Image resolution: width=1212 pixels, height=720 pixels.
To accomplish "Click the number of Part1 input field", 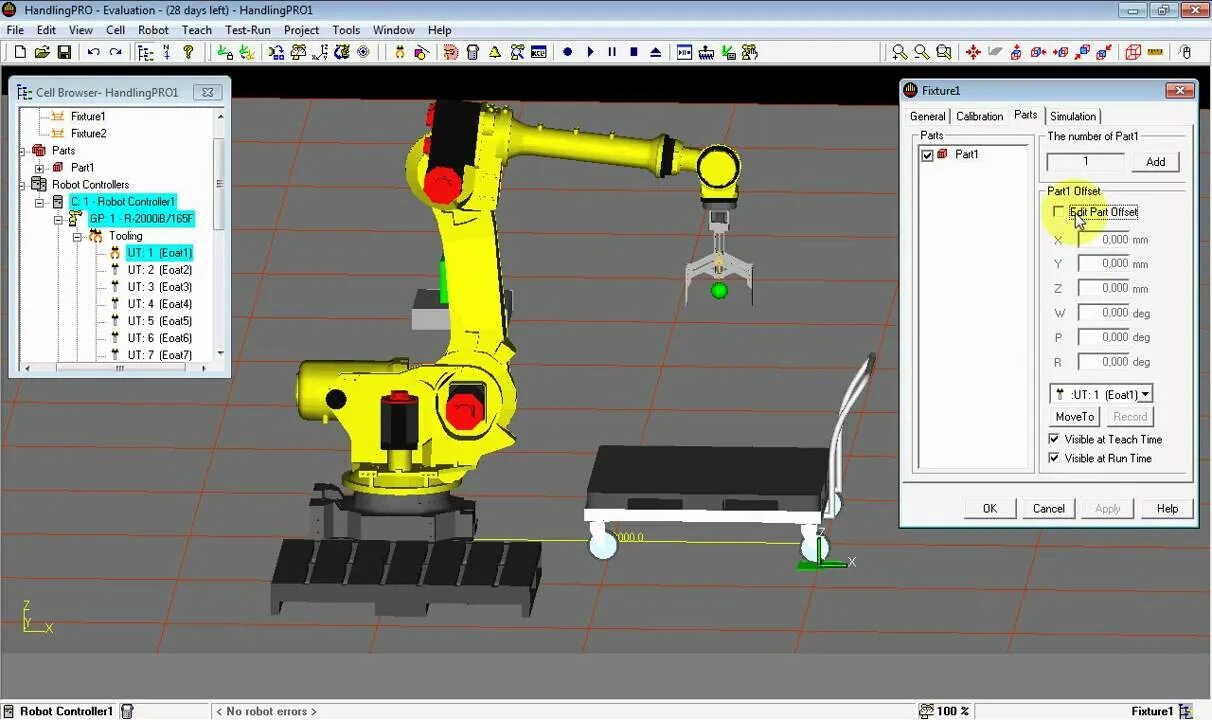I will [1086, 162].
